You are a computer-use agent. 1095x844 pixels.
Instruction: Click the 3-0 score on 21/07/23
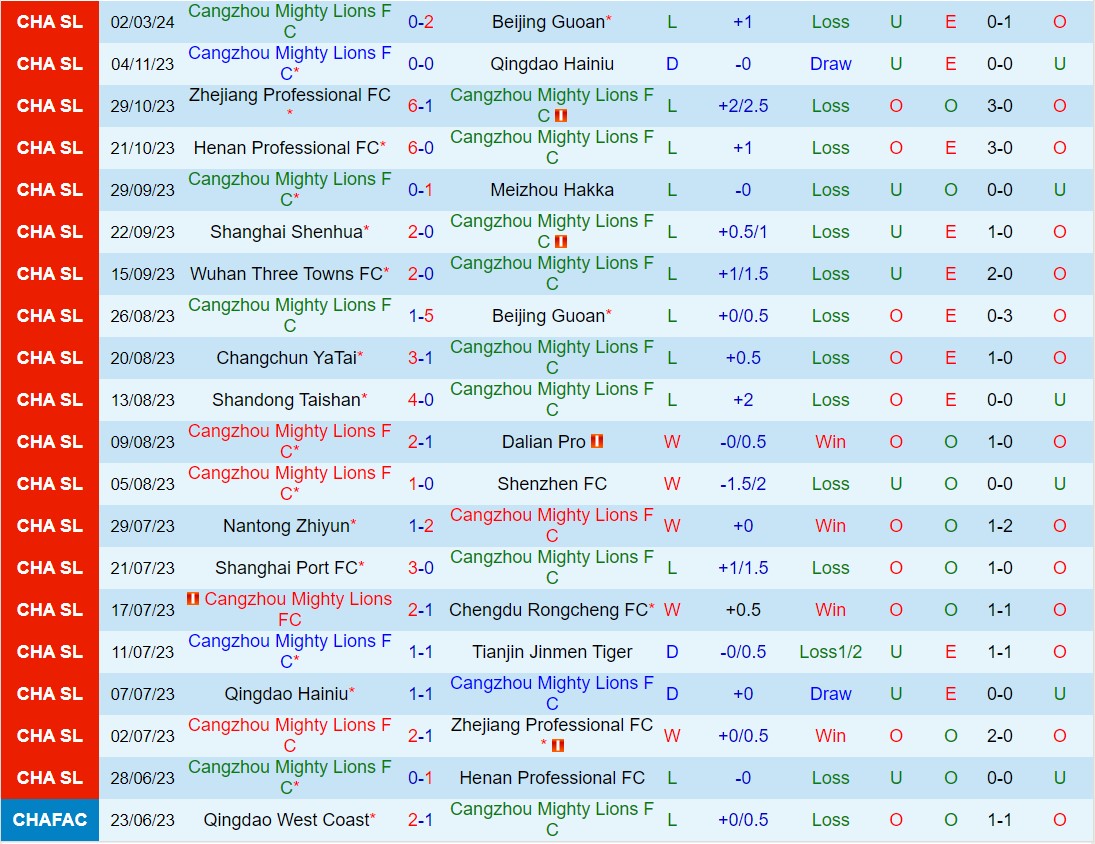click(x=420, y=568)
